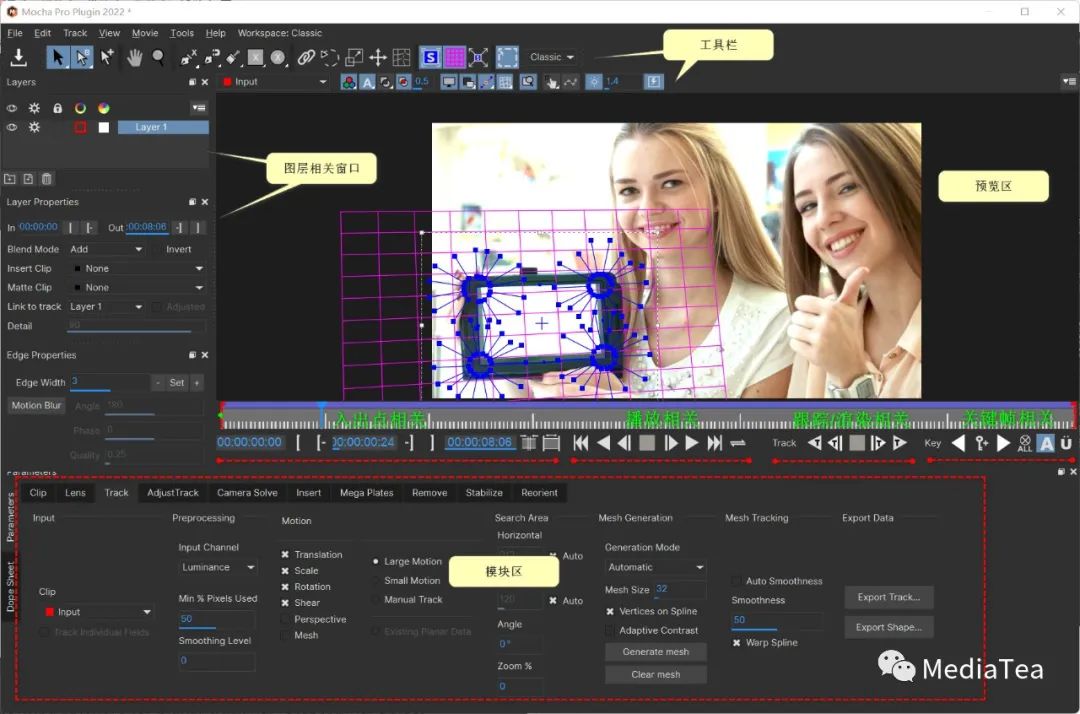
Task: Enable the Perspective motion checkbox
Action: pos(285,619)
